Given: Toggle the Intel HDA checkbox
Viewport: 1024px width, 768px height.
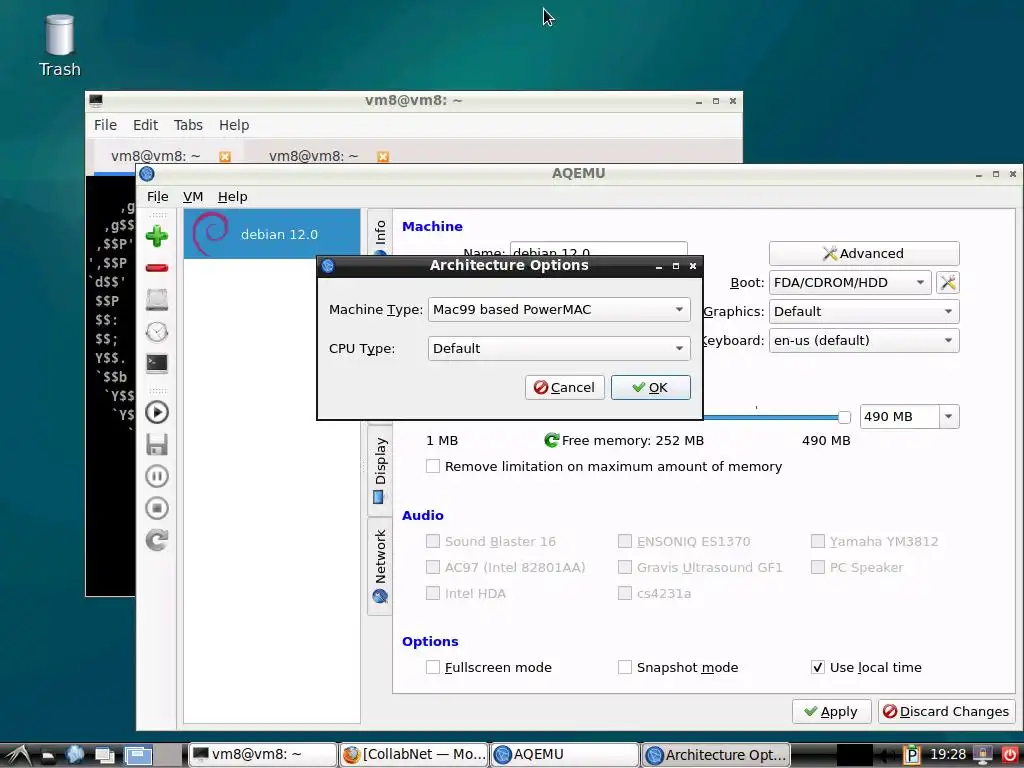Looking at the screenshot, I should pyautogui.click(x=432, y=593).
